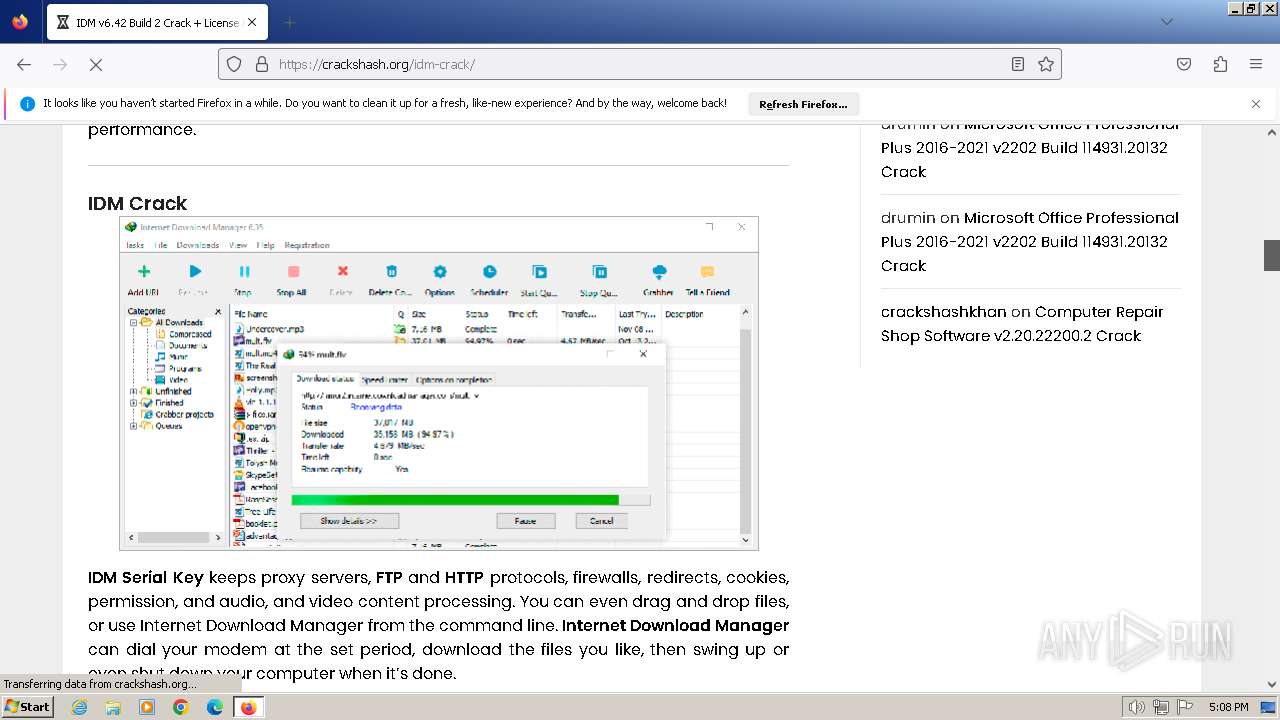
Task: Open network status tray icon
Action: click(1161, 707)
